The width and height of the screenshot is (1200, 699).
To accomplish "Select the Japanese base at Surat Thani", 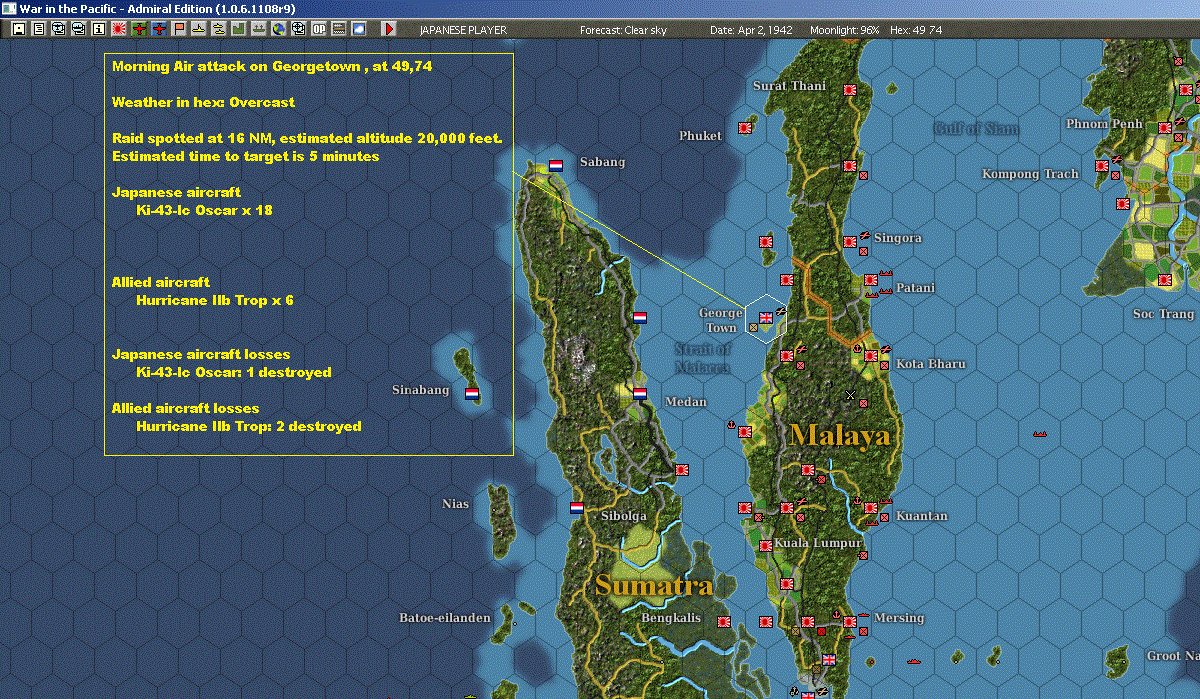I will 850,89.
